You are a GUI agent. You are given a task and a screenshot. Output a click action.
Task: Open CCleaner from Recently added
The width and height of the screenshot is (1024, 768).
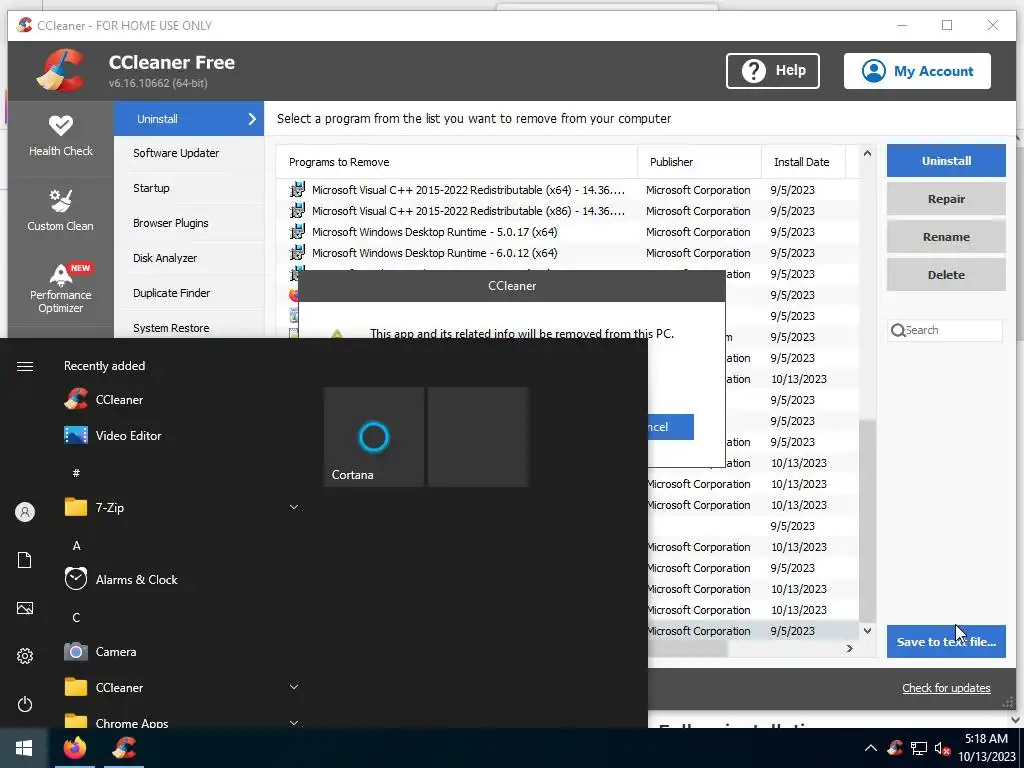click(x=118, y=400)
